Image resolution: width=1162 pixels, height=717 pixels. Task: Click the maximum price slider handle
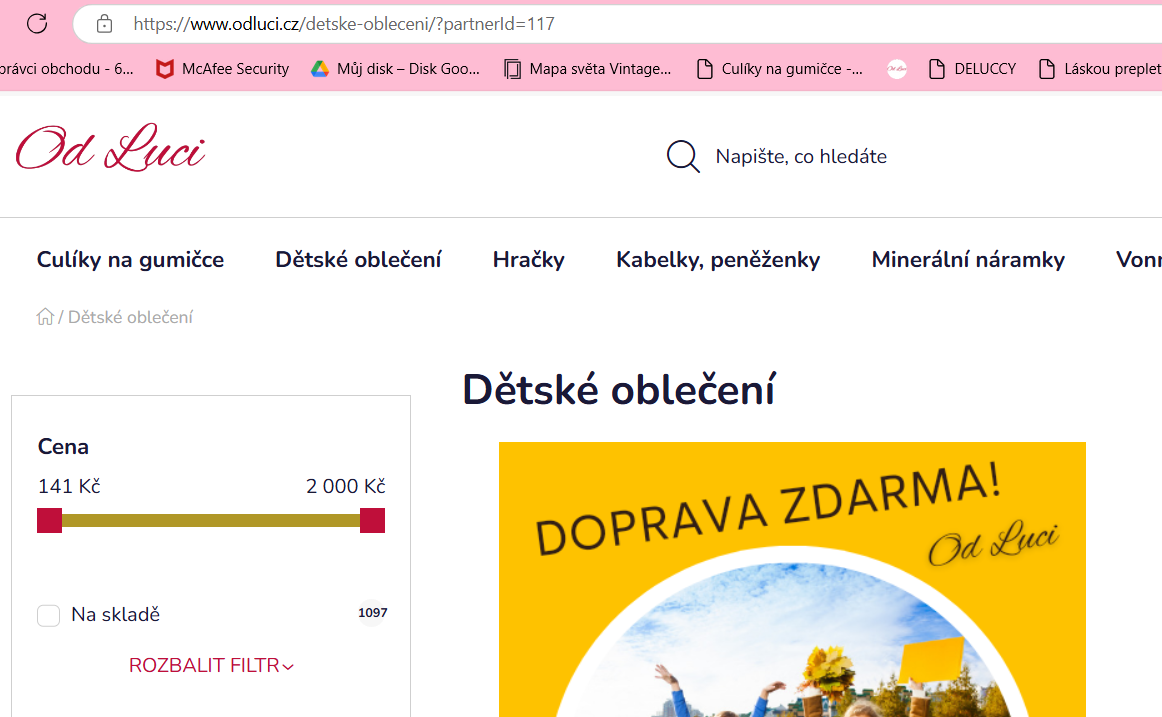pyautogui.click(x=373, y=521)
